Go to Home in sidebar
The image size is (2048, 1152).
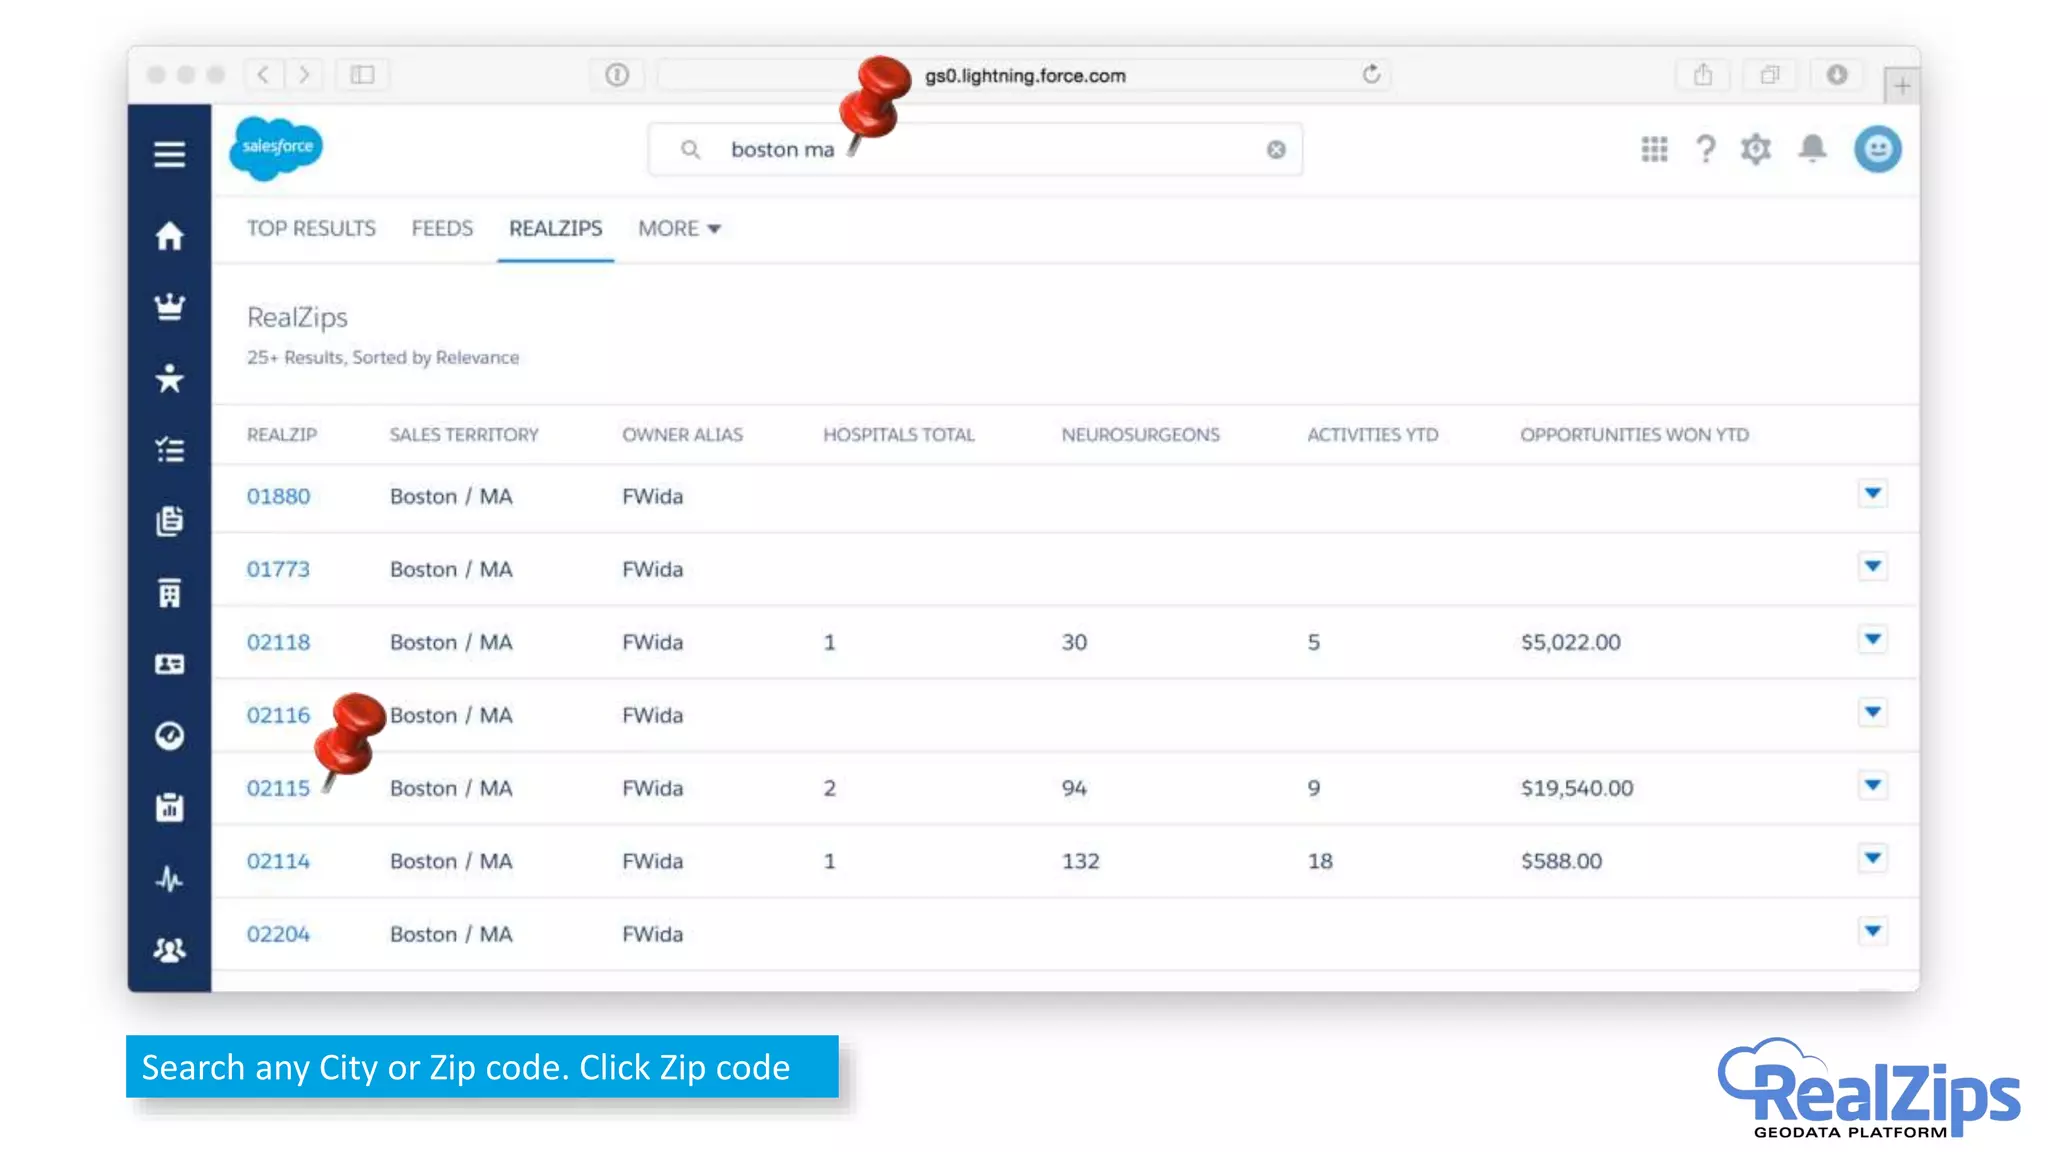click(x=169, y=236)
